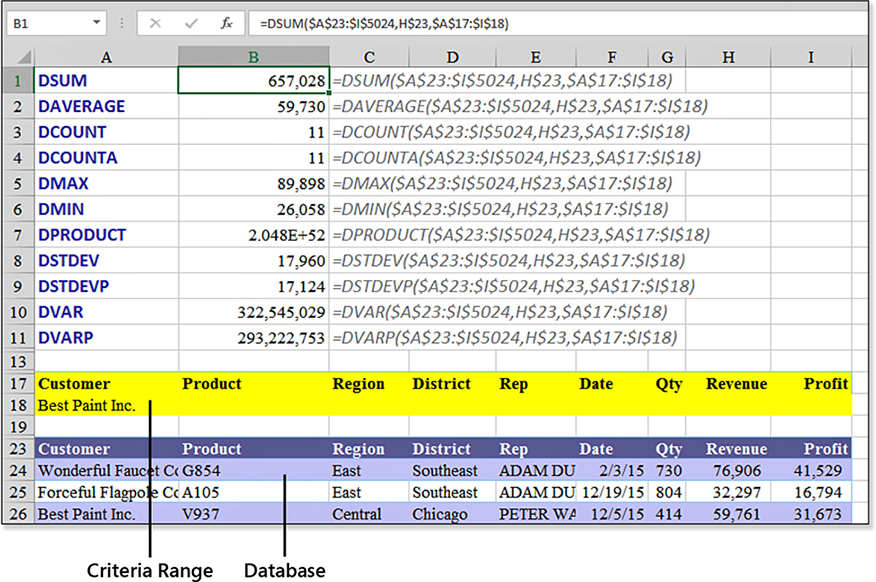Image resolution: width=876 pixels, height=582 pixels.
Task: Click database header Qty in row 23
Action: [667, 449]
